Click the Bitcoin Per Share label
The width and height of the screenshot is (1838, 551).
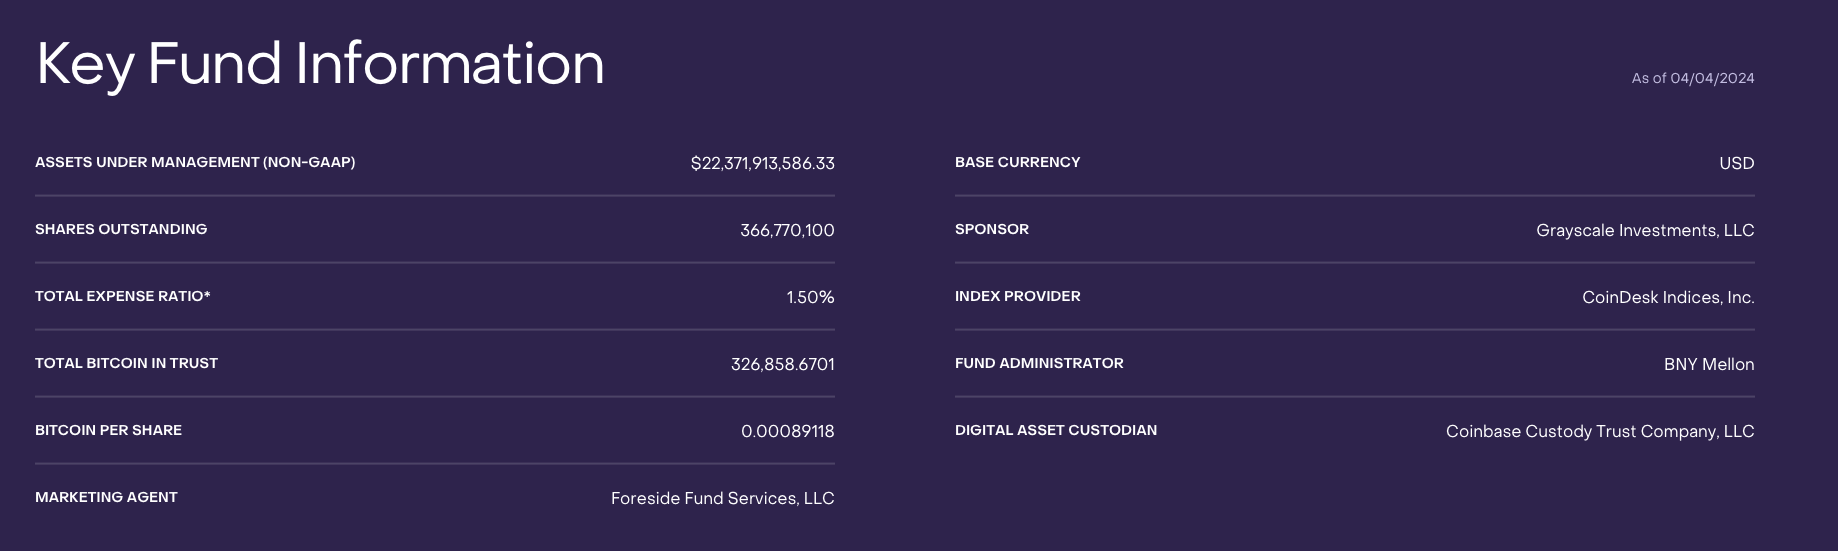pos(108,430)
